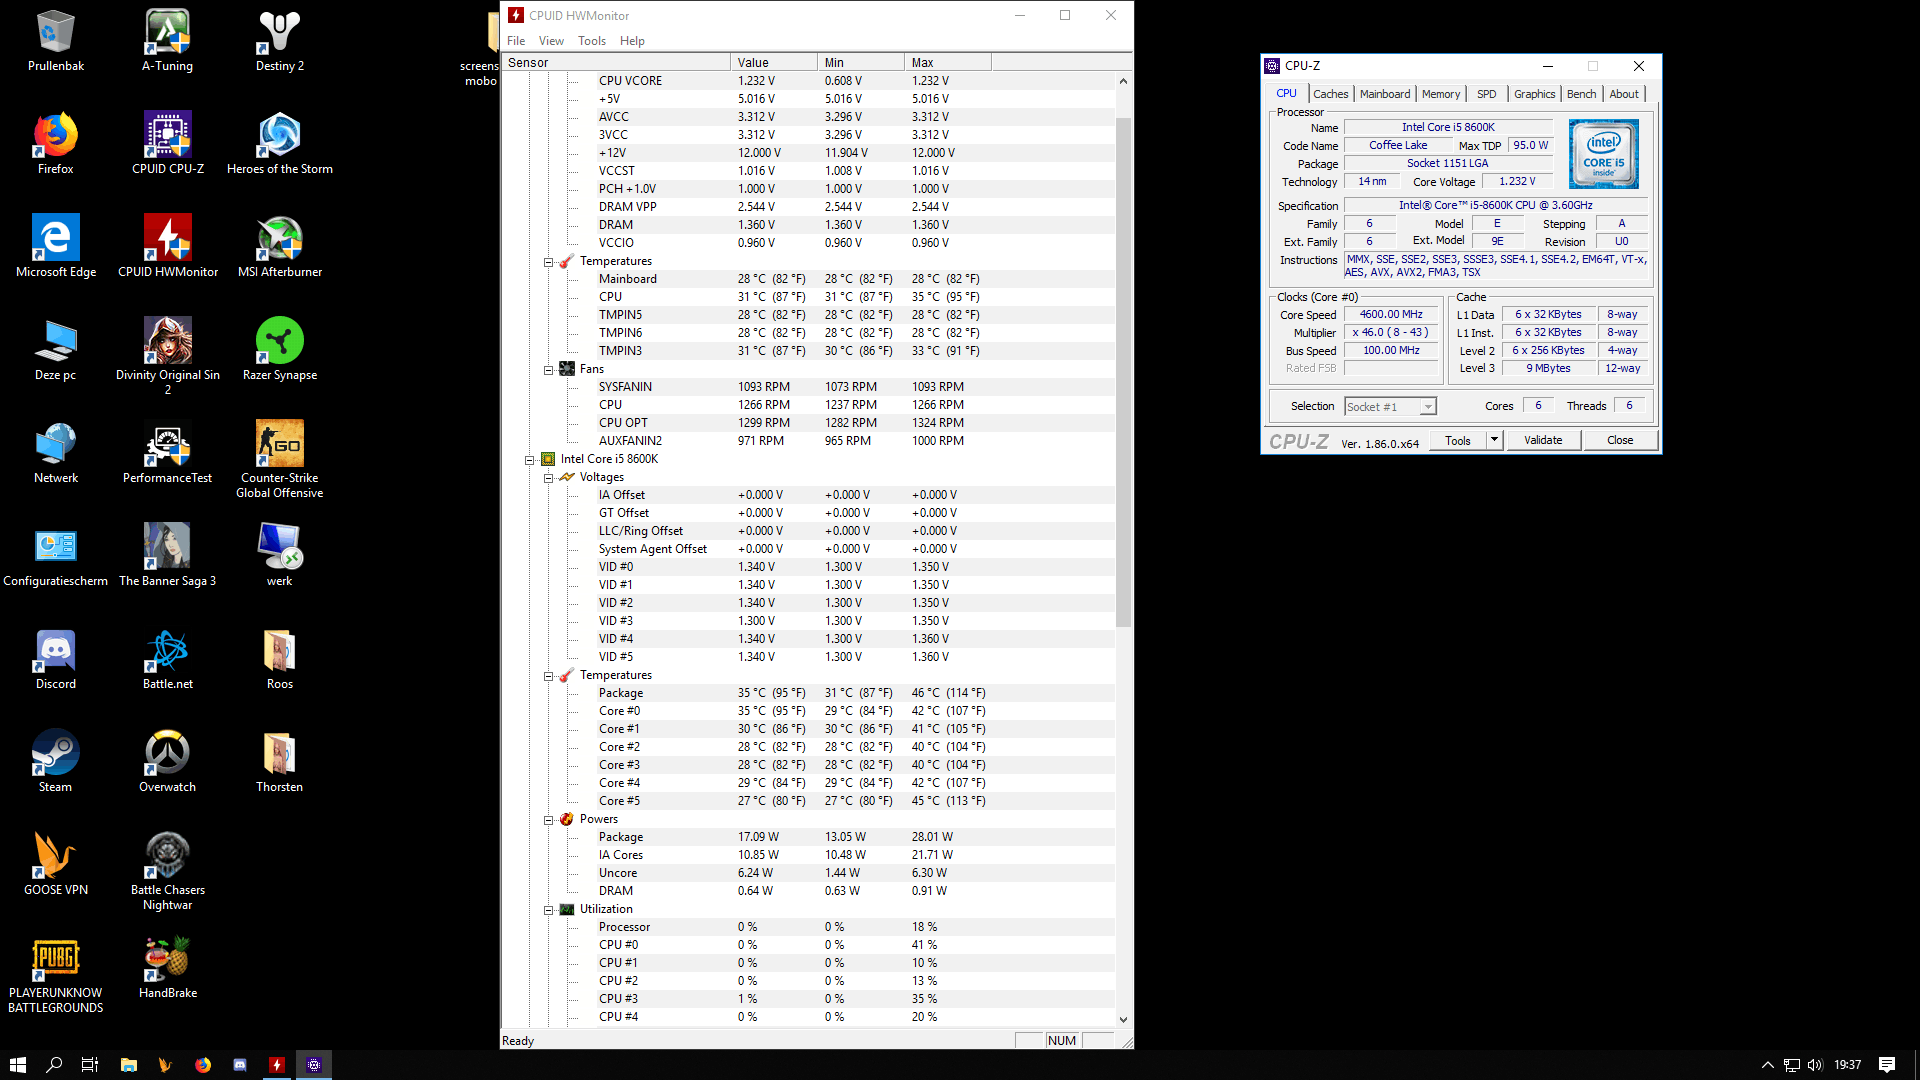Viewport: 1920px width, 1080px height.
Task: Open the Prullenbak recycle bin icon
Action: [x=56, y=40]
